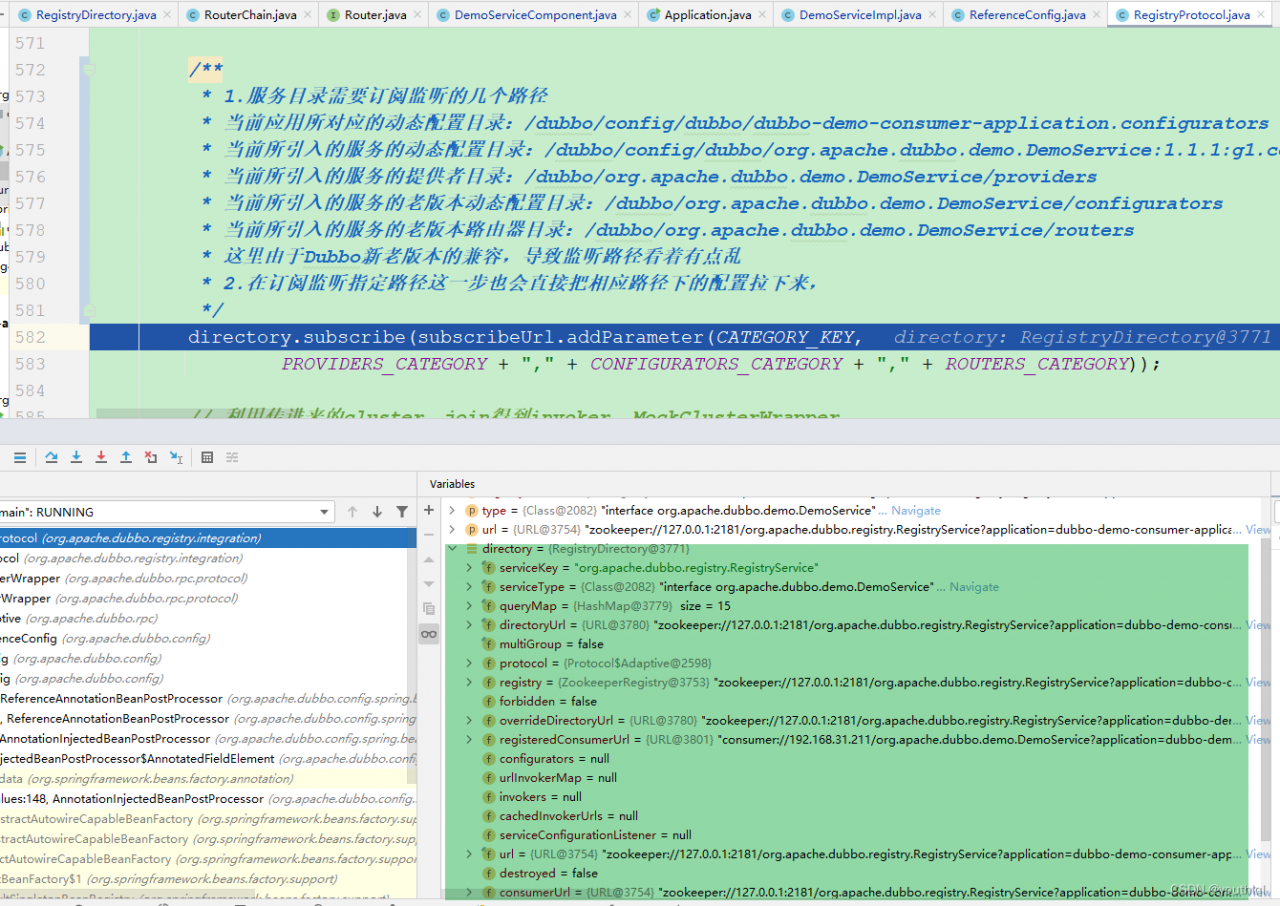Select previous frame with the up arrow
This screenshot has width=1280, height=906.
352,512
